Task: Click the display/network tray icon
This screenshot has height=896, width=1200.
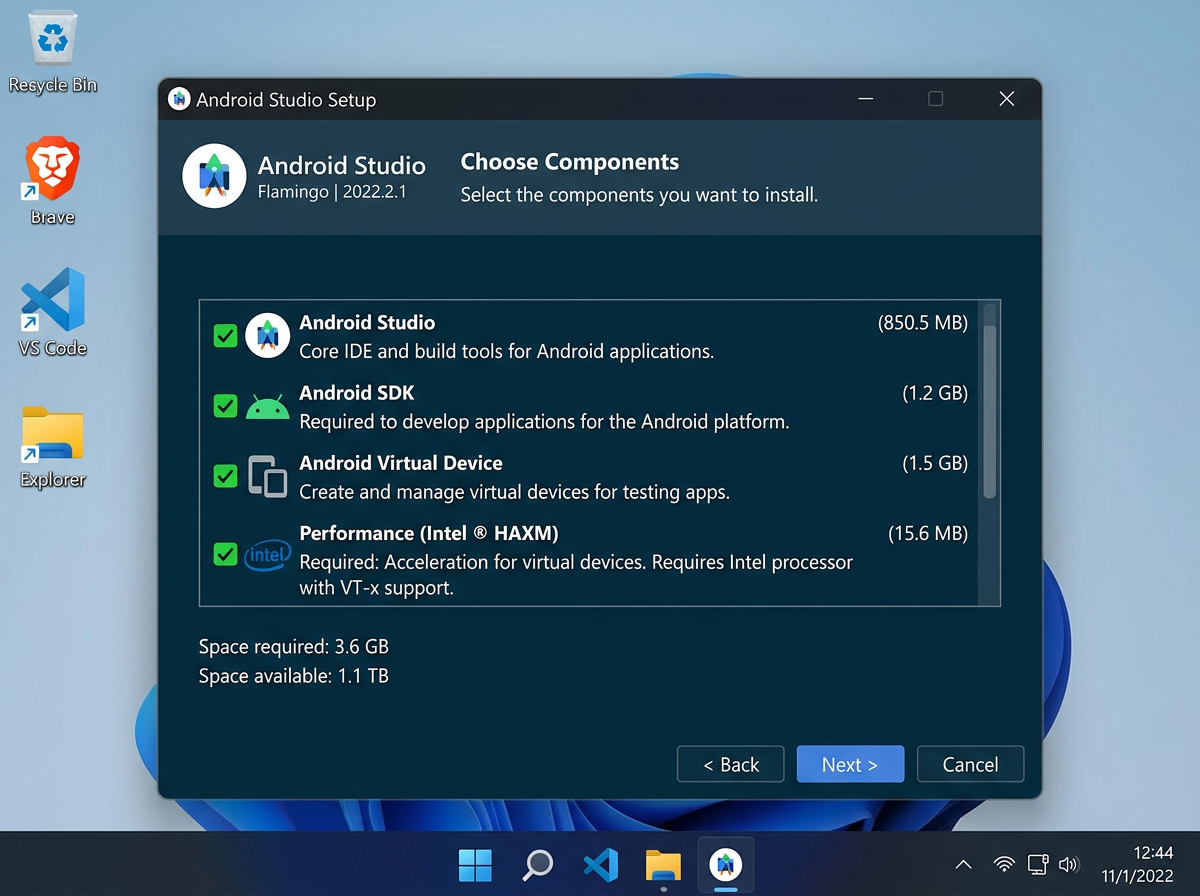Action: (1037, 865)
